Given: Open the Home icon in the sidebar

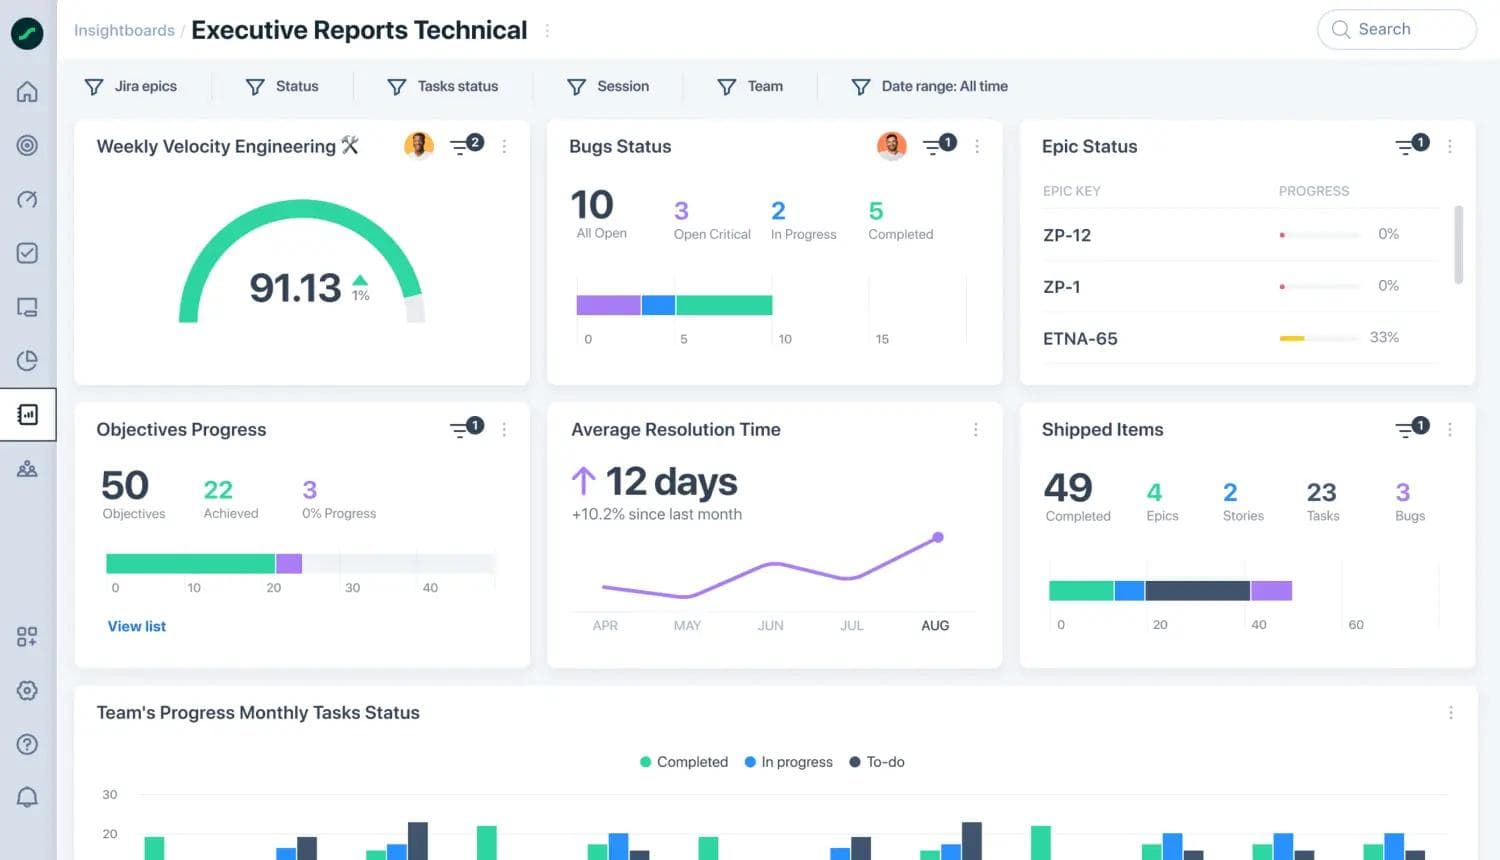Looking at the screenshot, I should 27,91.
